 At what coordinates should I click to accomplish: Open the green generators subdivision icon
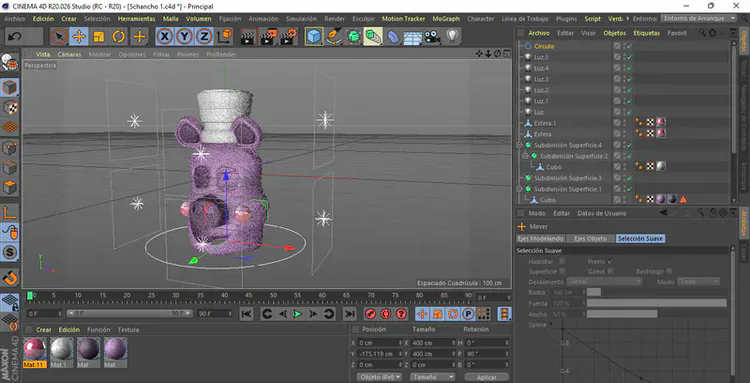[353, 36]
